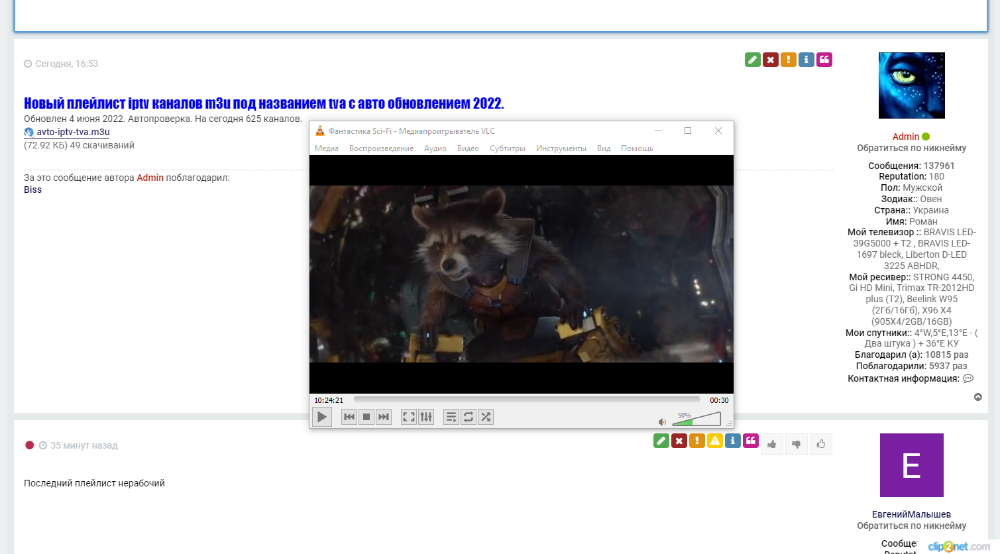The height and width of the screenshot is (554, 1000).
Task: Open Biss user profile link
Action: pos(33,190)
